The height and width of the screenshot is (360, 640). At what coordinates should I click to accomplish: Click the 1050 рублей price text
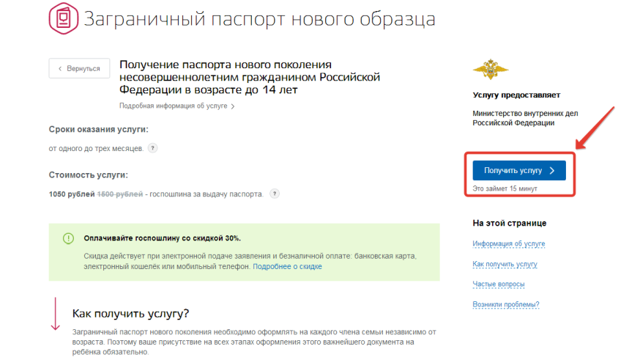point(72,194)
